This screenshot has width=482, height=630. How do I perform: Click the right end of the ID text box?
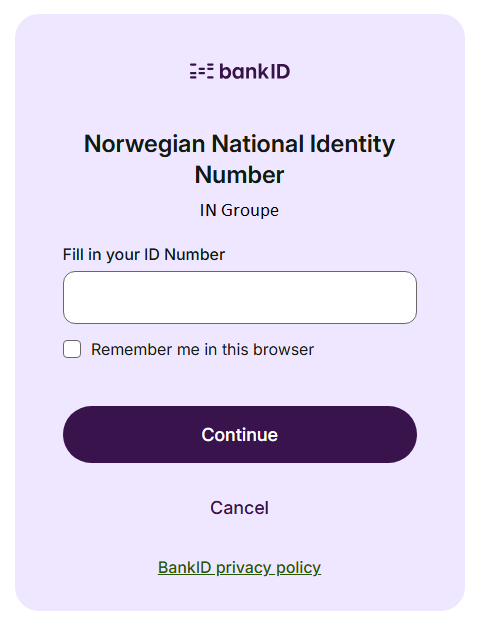tap(410, 297)
